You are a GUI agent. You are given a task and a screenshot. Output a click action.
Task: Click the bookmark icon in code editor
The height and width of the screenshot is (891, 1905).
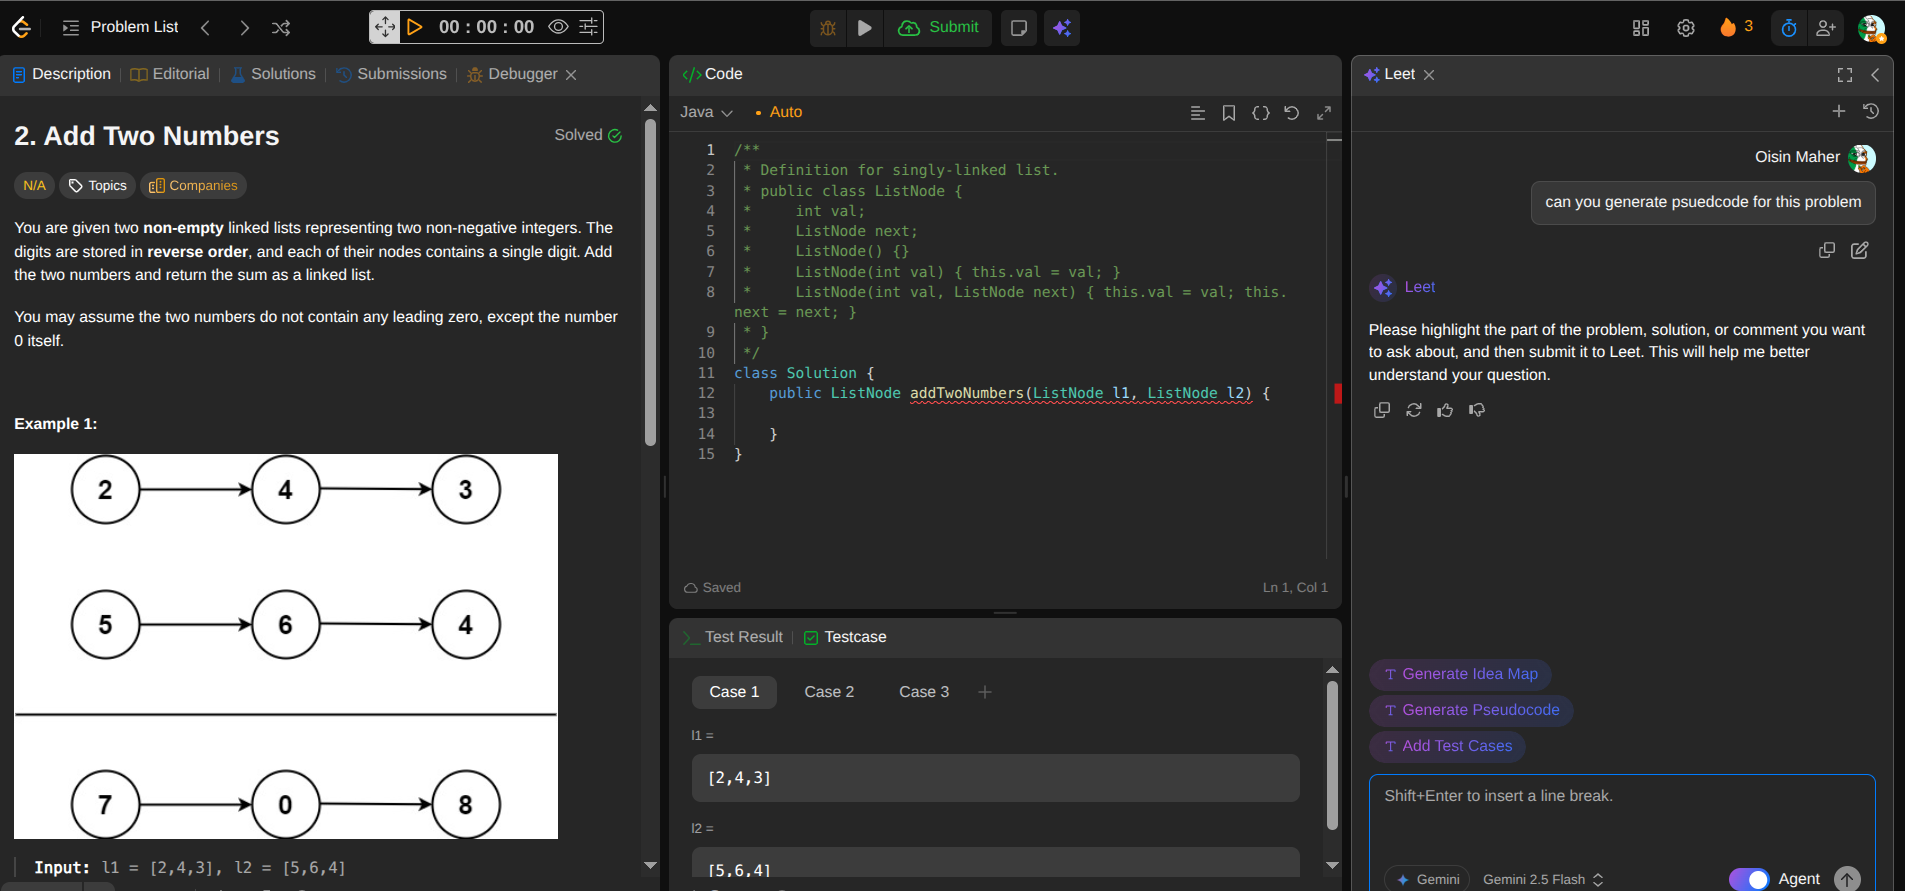(1229, 113)
